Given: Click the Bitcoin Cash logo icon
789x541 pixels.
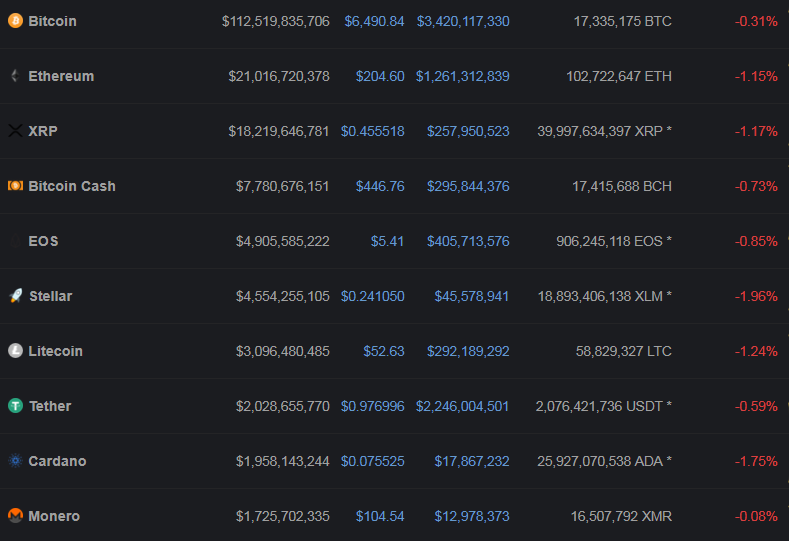Looking at the screenshot, I should (x=15, y=186).
